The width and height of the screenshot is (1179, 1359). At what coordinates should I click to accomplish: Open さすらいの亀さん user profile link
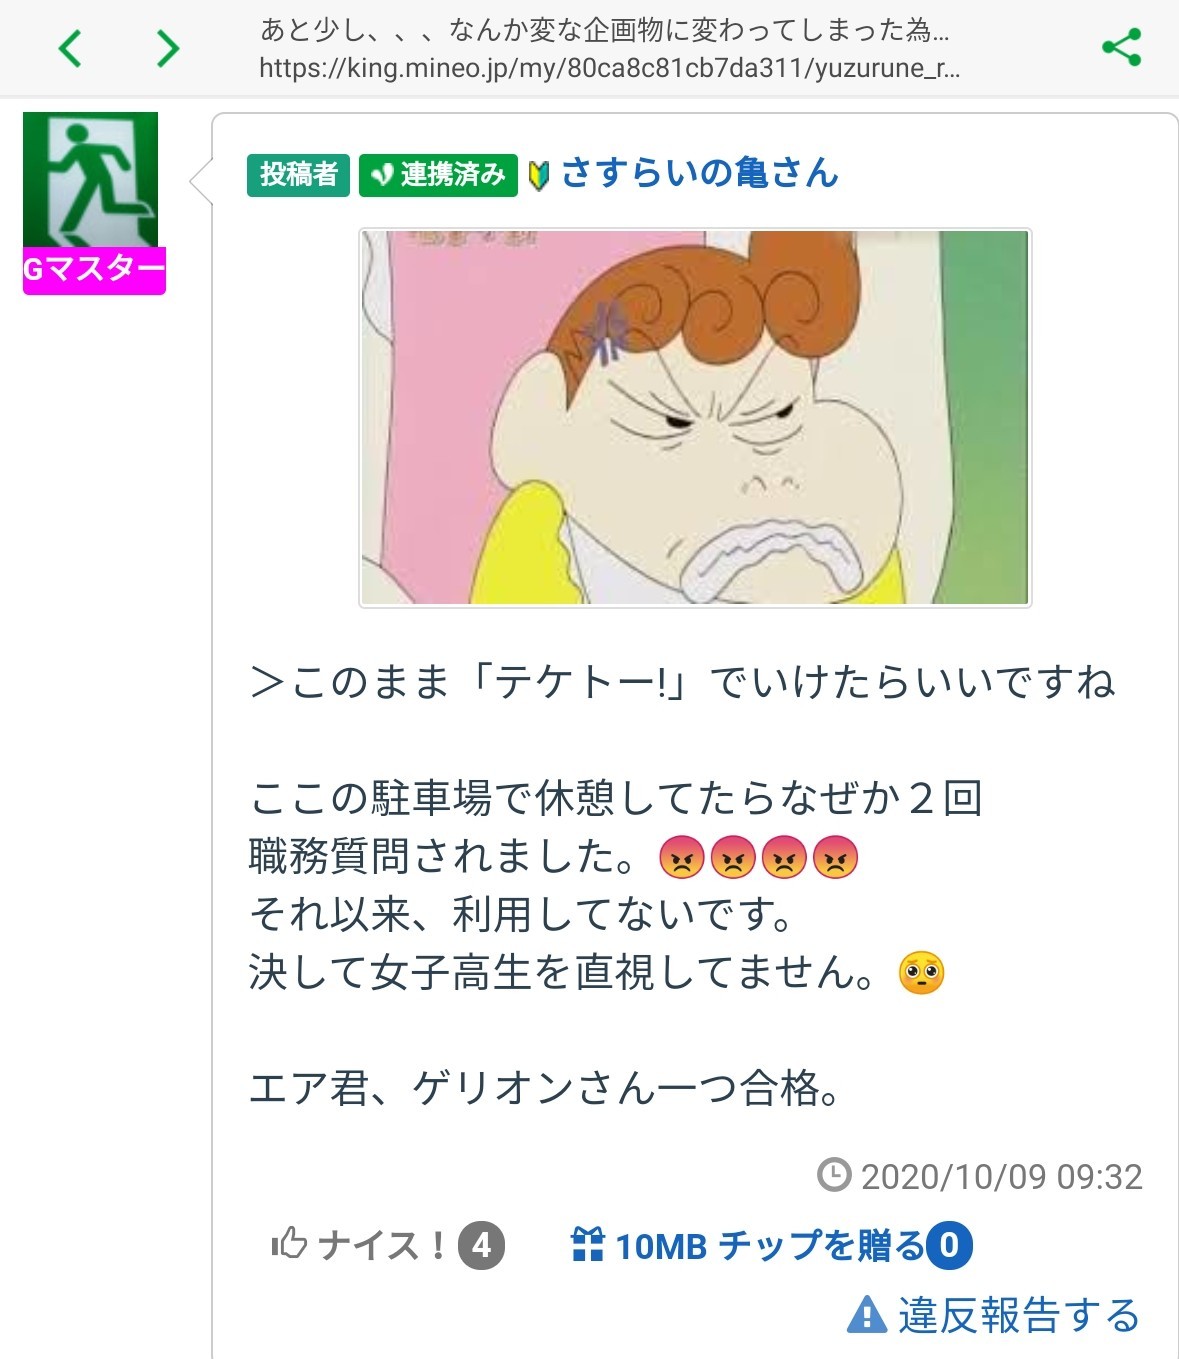[x=699, y=173]
